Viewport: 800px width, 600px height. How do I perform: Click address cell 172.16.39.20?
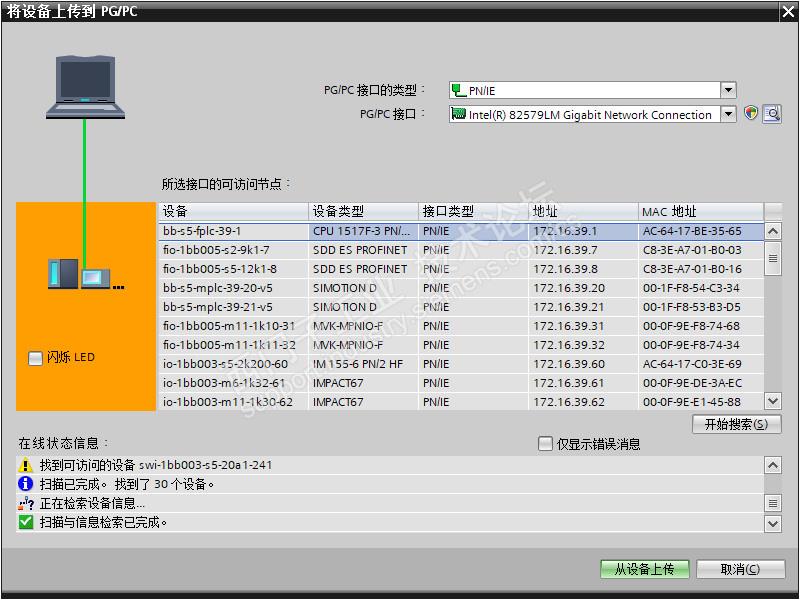click(583, 288)
